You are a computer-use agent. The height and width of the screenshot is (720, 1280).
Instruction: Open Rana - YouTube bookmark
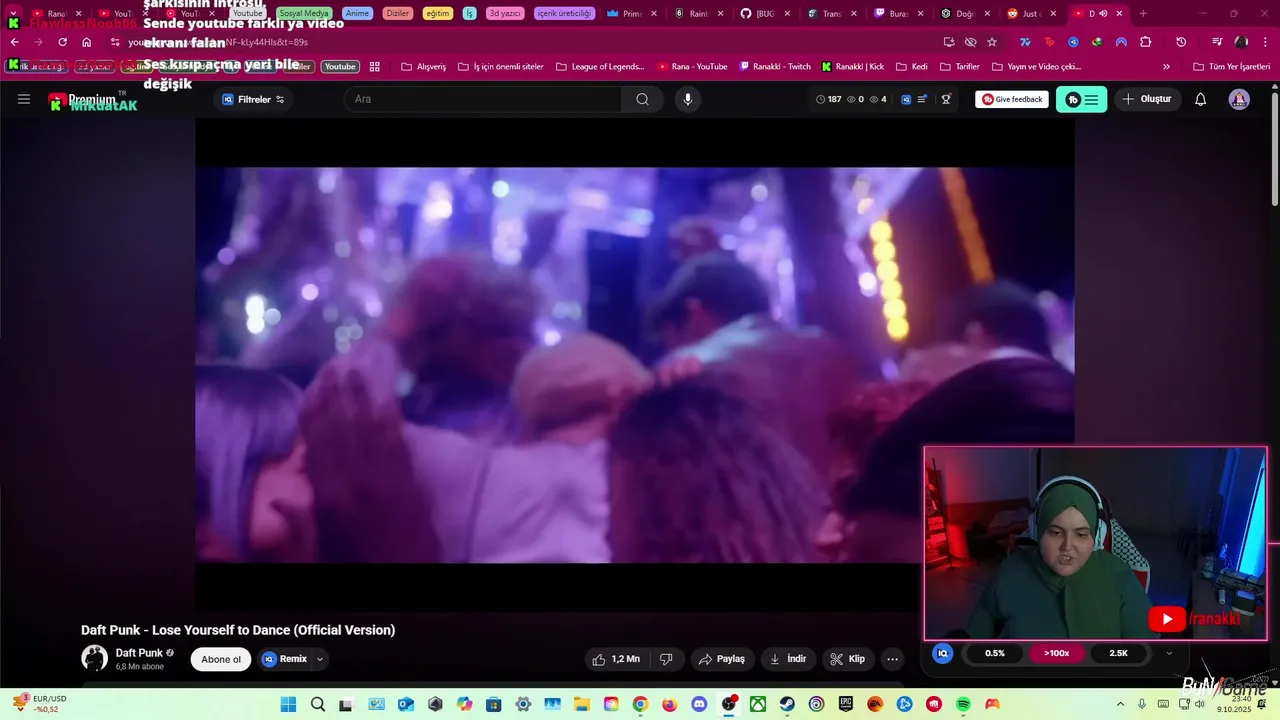pos(692,67)
